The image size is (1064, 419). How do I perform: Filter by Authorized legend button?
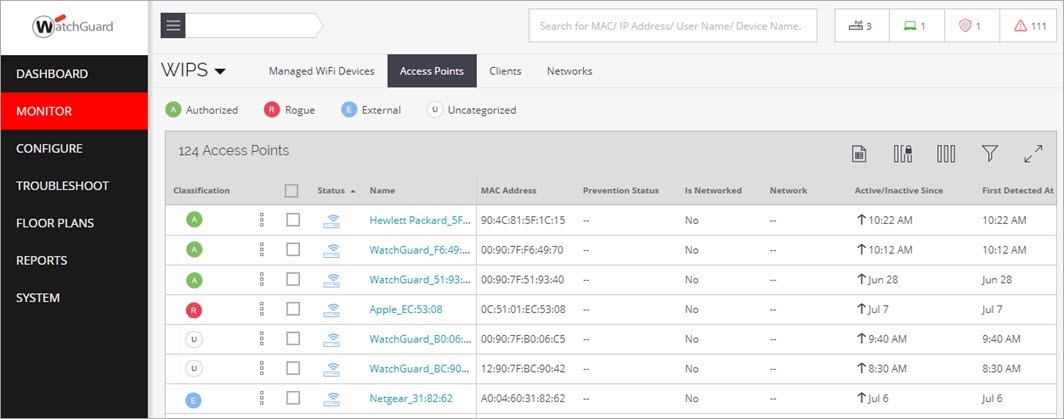(x=202, y=110)
